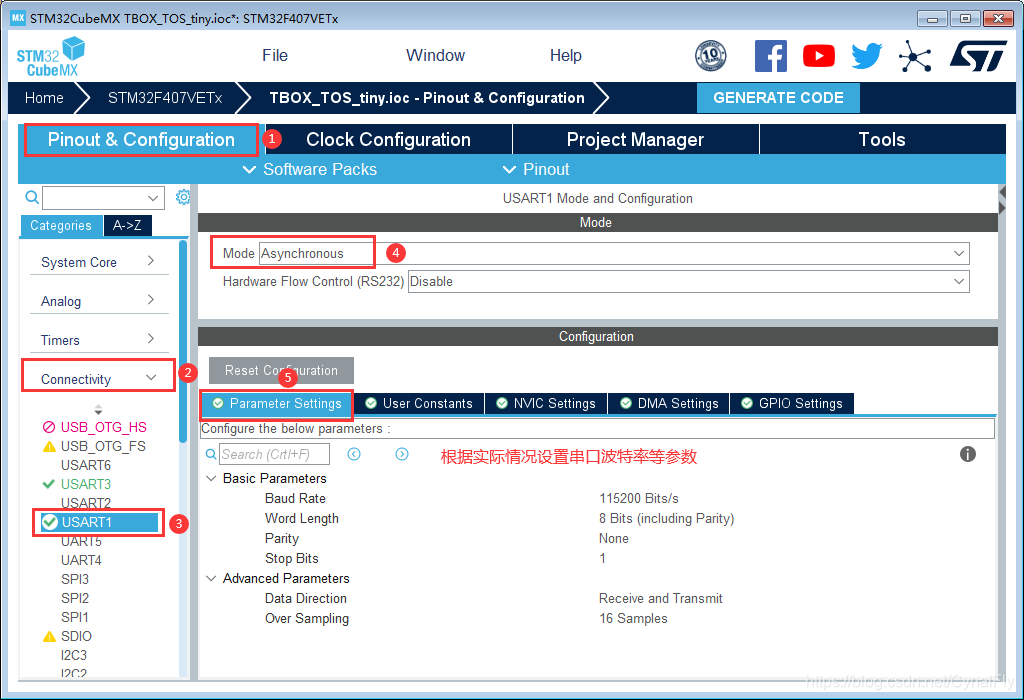Screen dimensions: 1024x700
Task: Collapse the Connectivity category
Action: coord(99,379)
